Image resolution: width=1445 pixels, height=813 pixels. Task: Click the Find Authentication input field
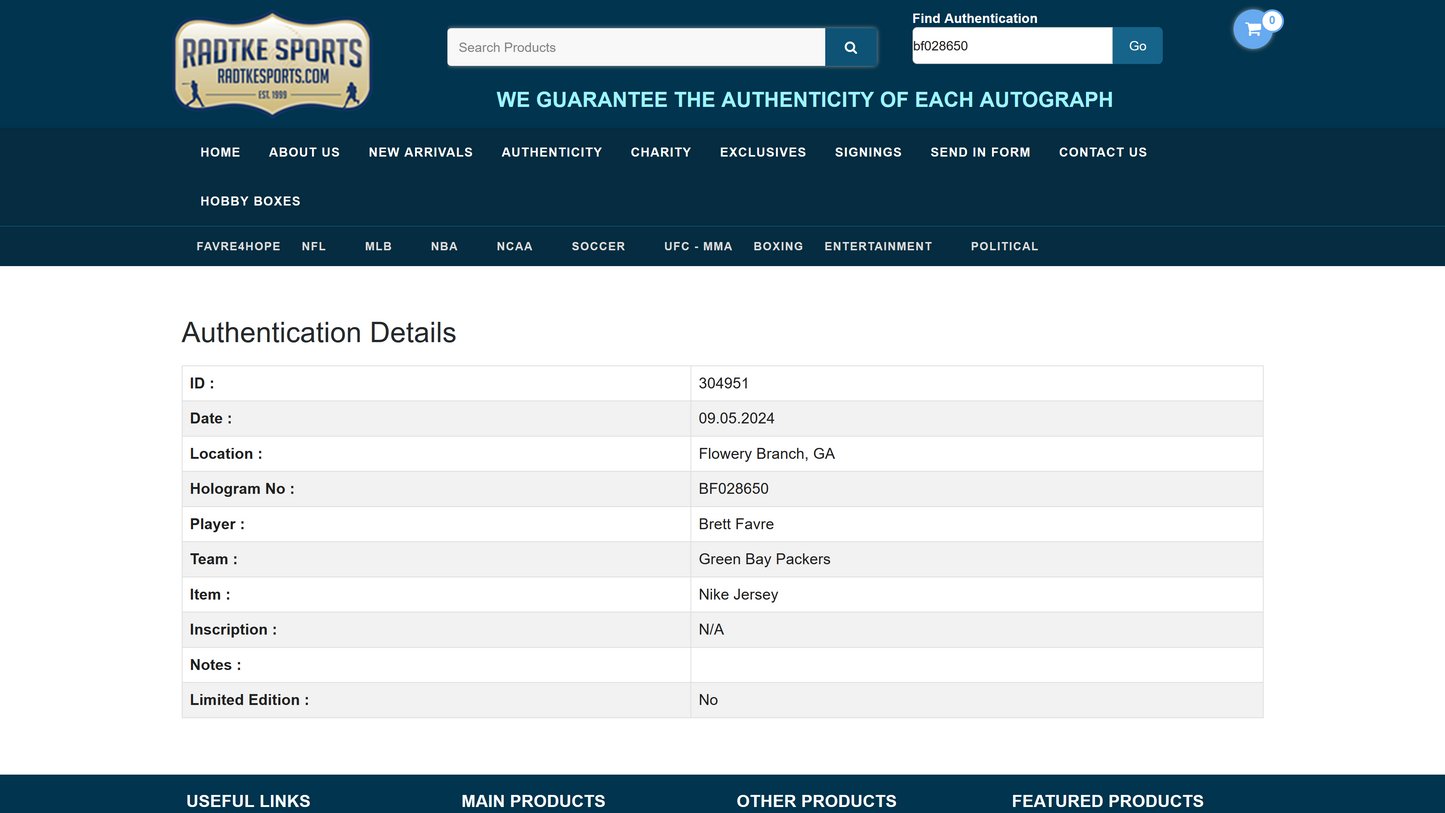1012,46
